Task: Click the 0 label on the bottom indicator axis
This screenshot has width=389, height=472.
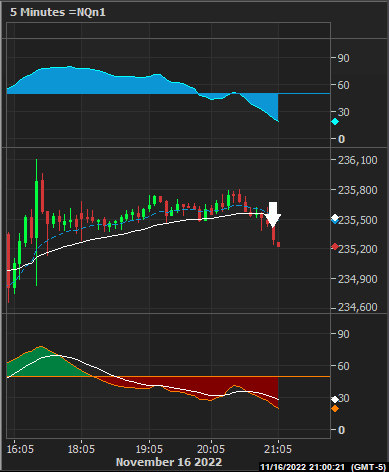Action: point(341,430)
